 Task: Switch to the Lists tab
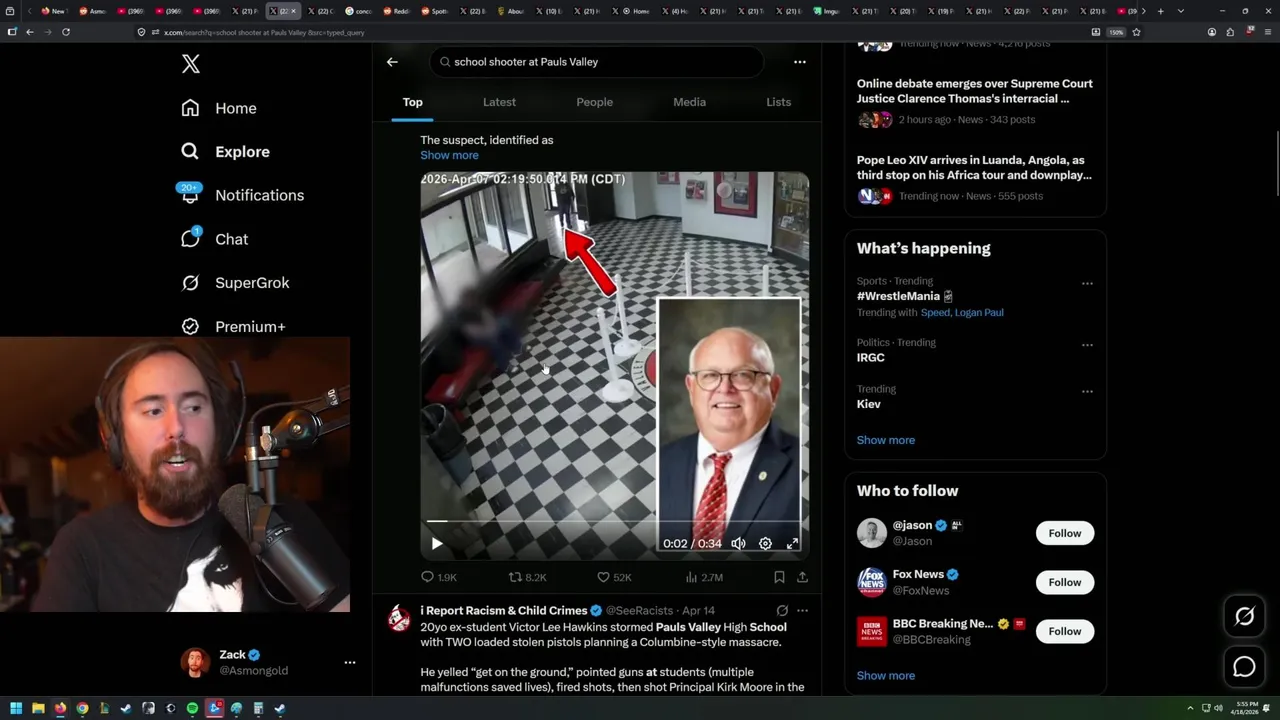(x=778, y=102)
